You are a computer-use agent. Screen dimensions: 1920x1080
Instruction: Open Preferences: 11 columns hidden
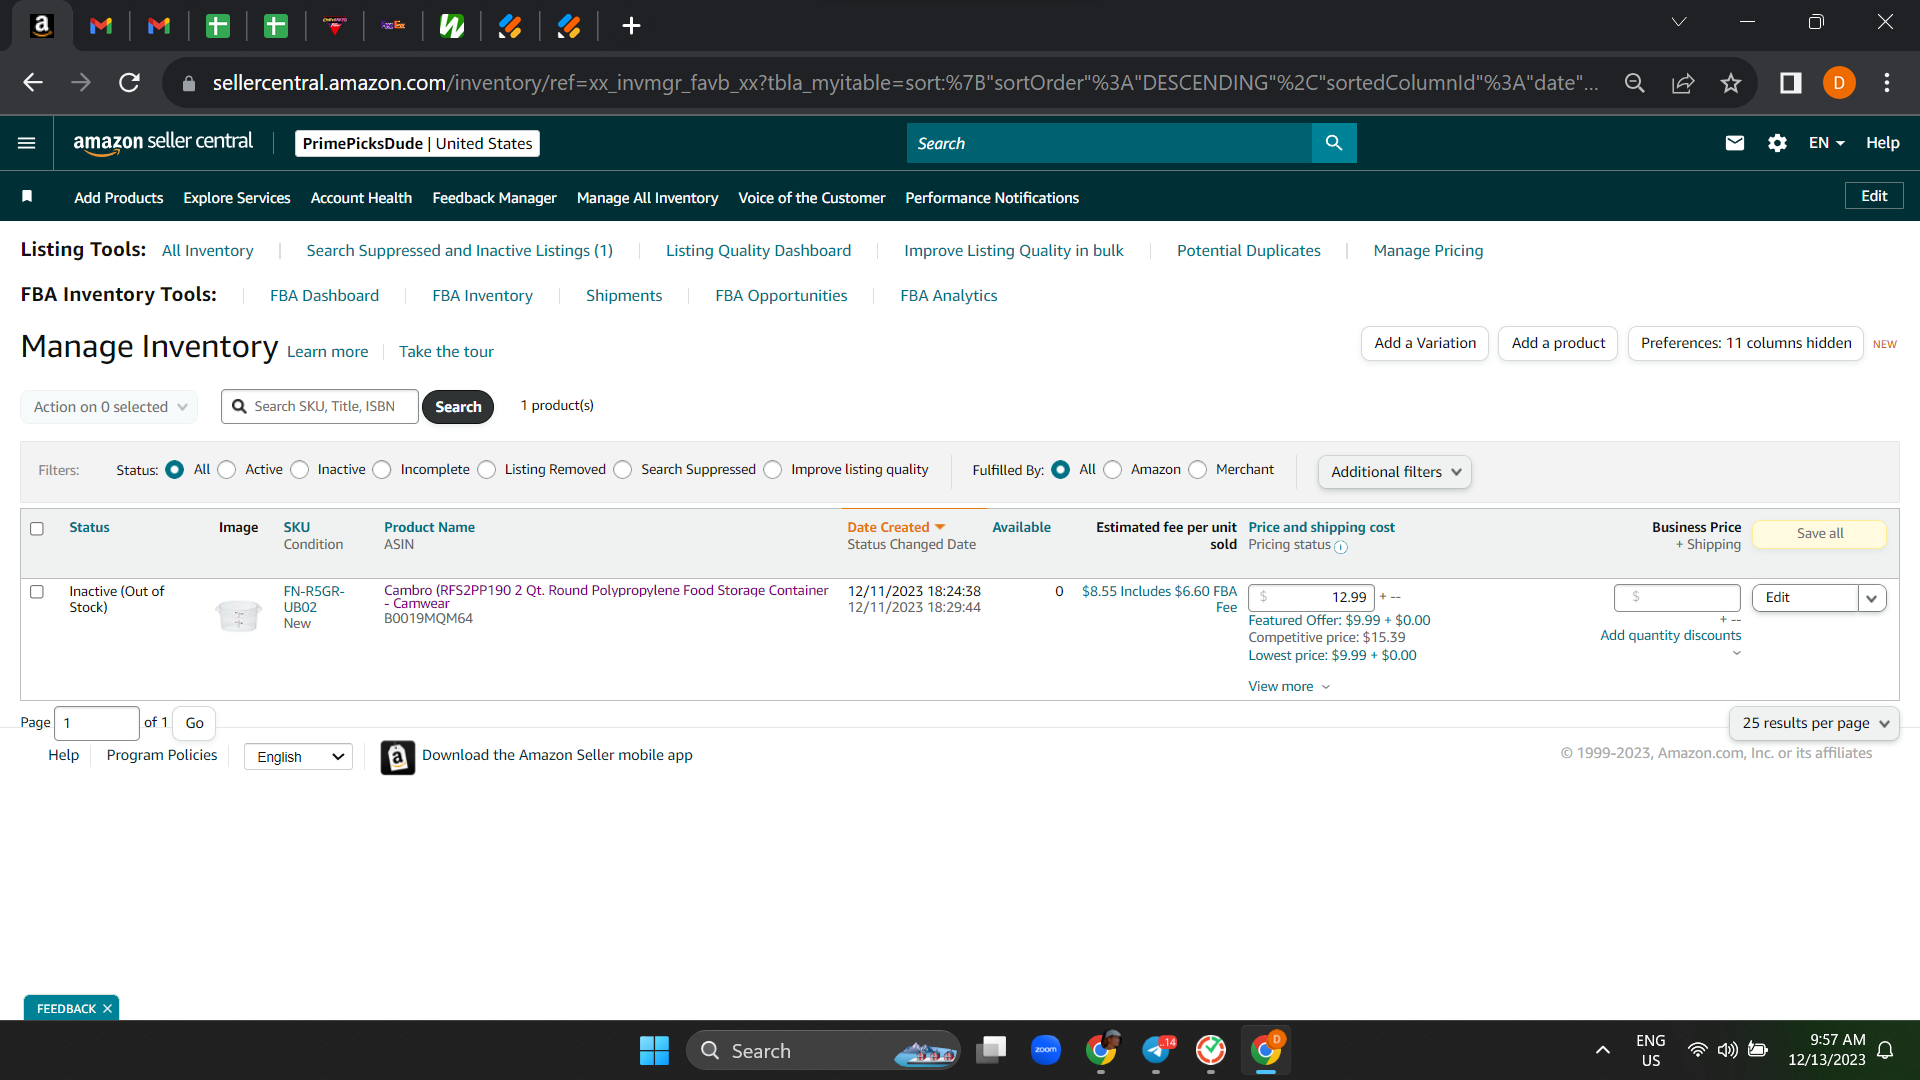pyautogui.click(x=1746, y=343)
